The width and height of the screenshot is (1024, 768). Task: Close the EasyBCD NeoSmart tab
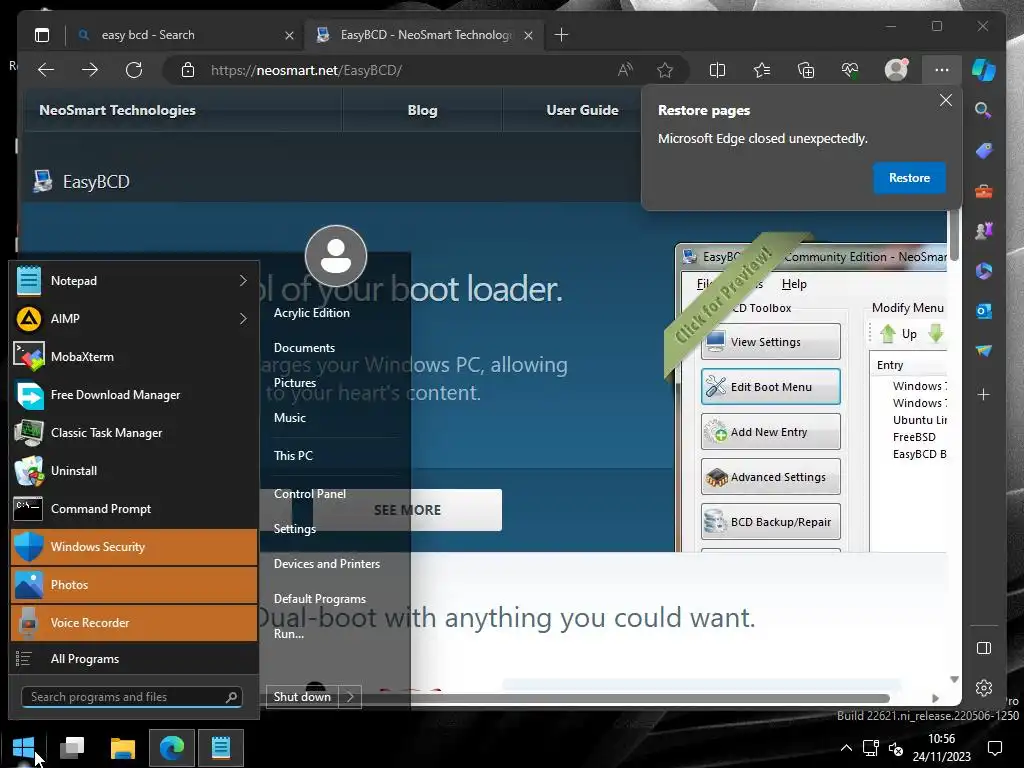click(x=528, y=35)
